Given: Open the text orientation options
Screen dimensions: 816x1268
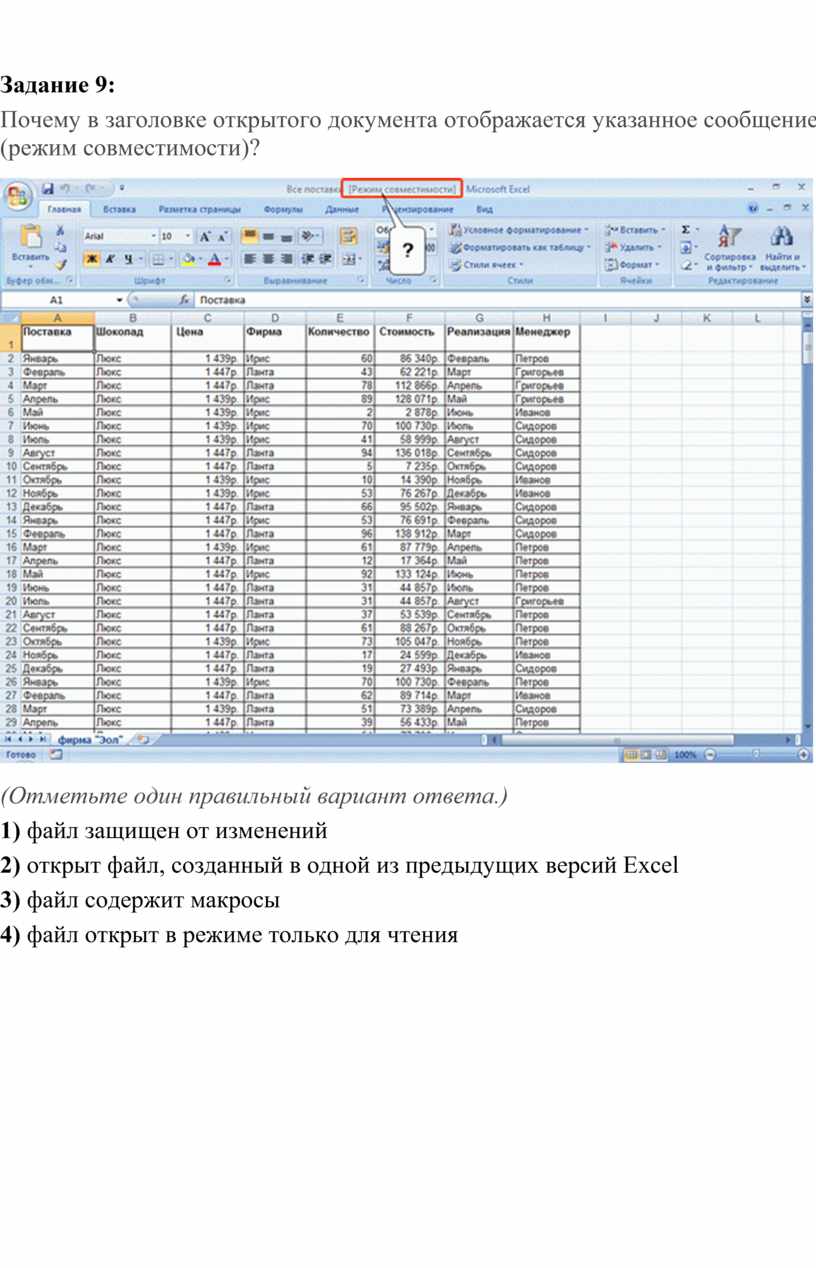Looking at the screenshot, I should [x=309, y=236].
